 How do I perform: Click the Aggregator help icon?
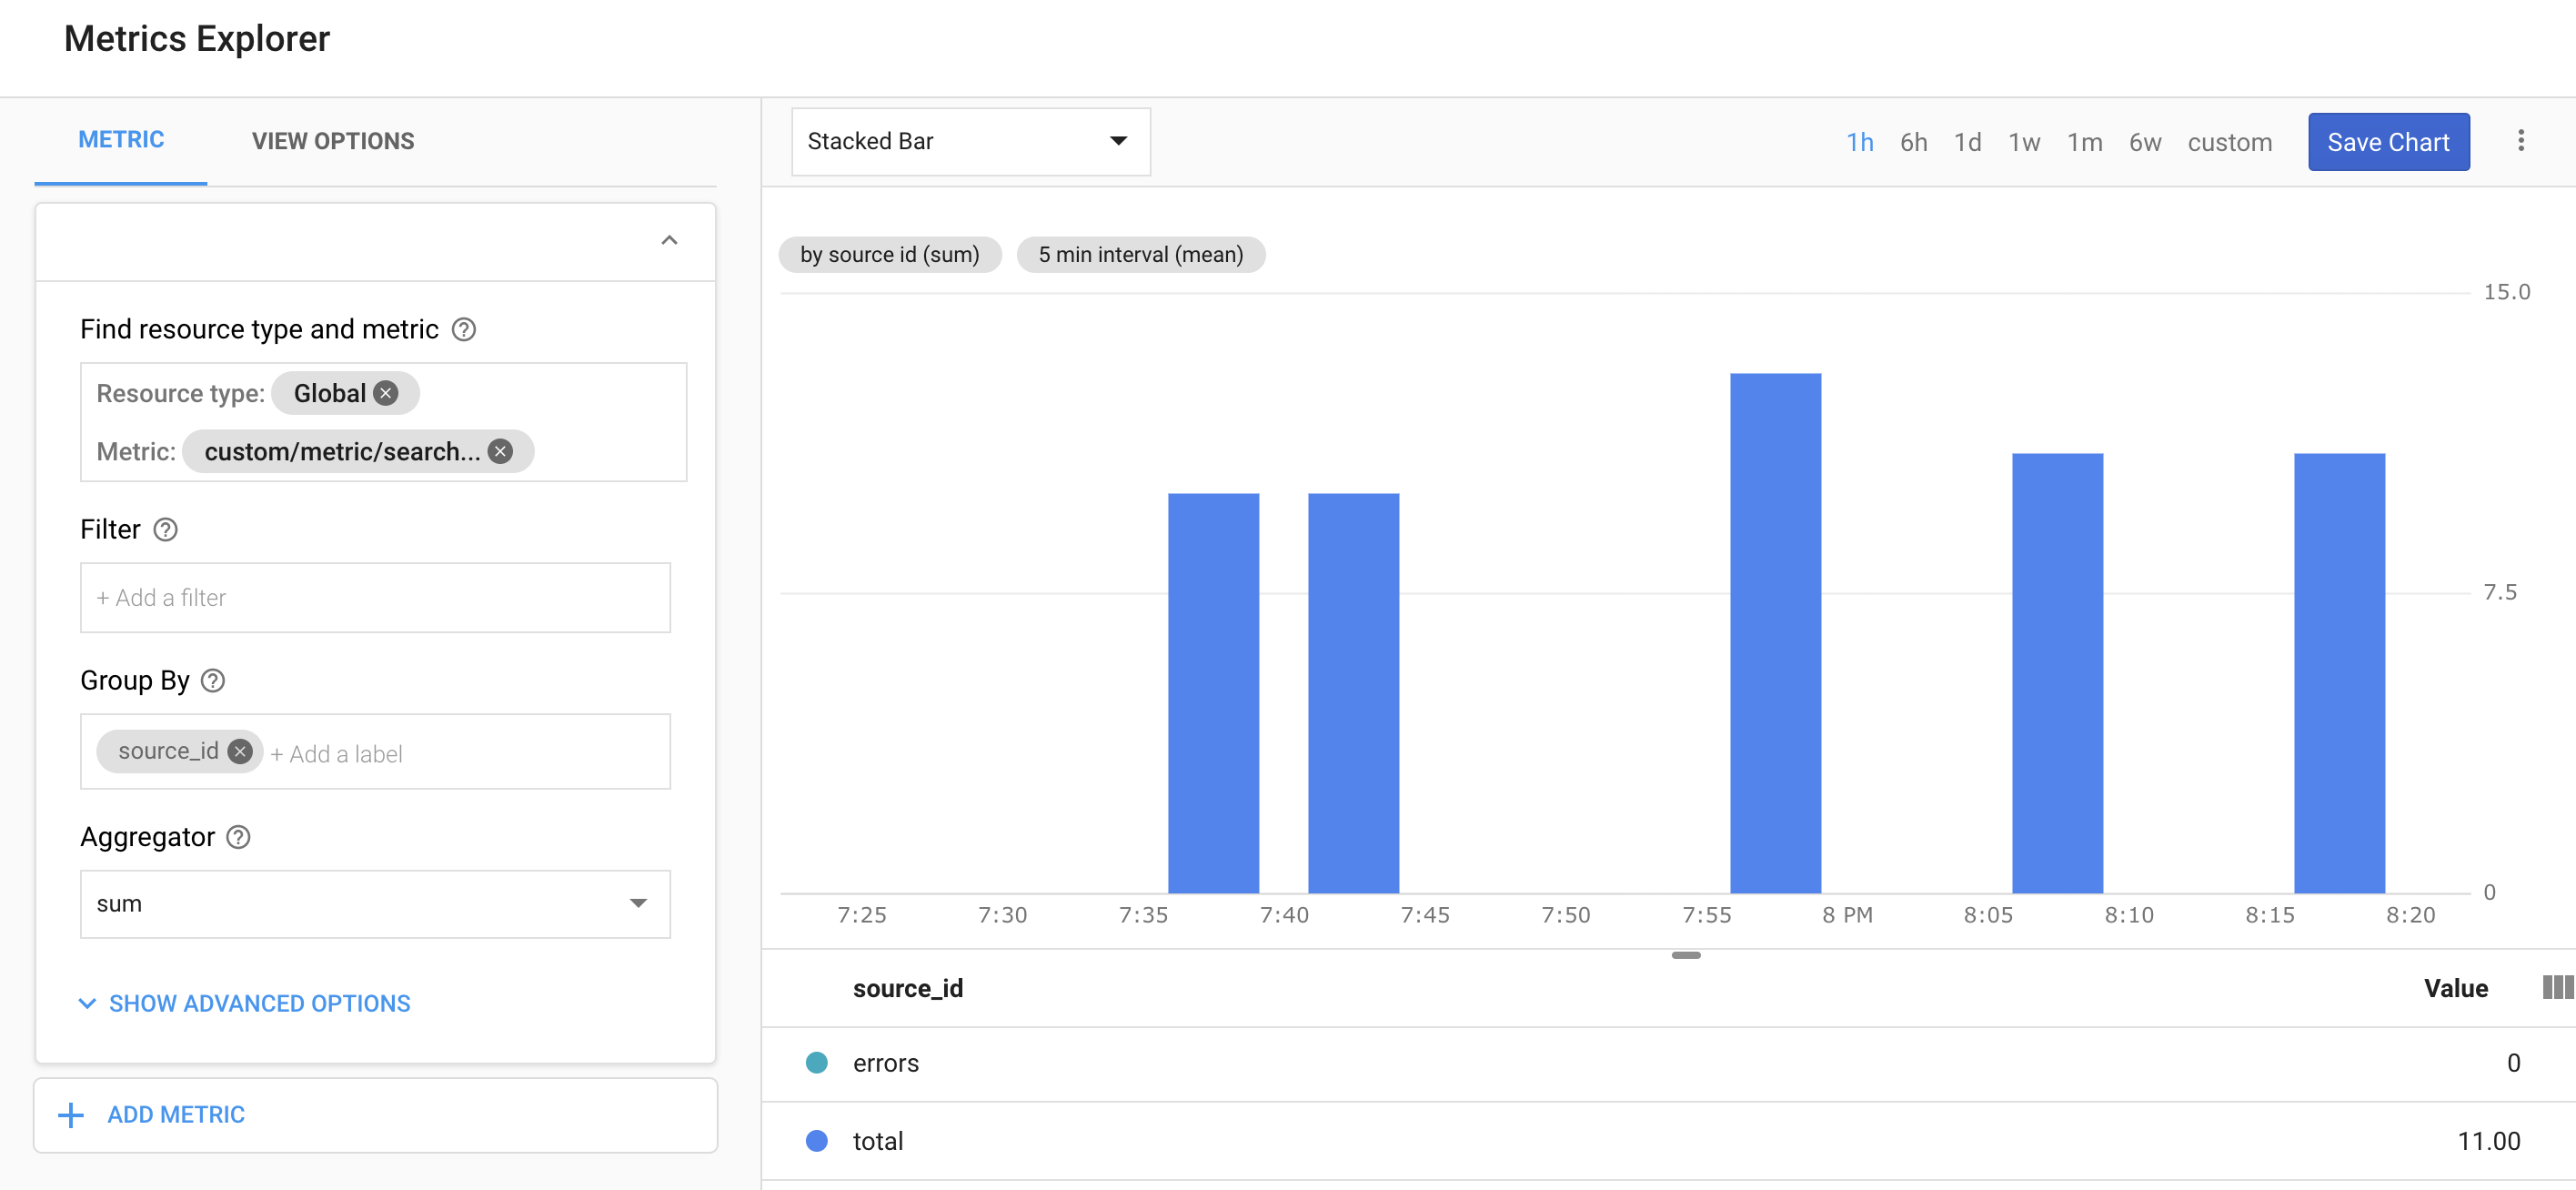click(238, 836)
